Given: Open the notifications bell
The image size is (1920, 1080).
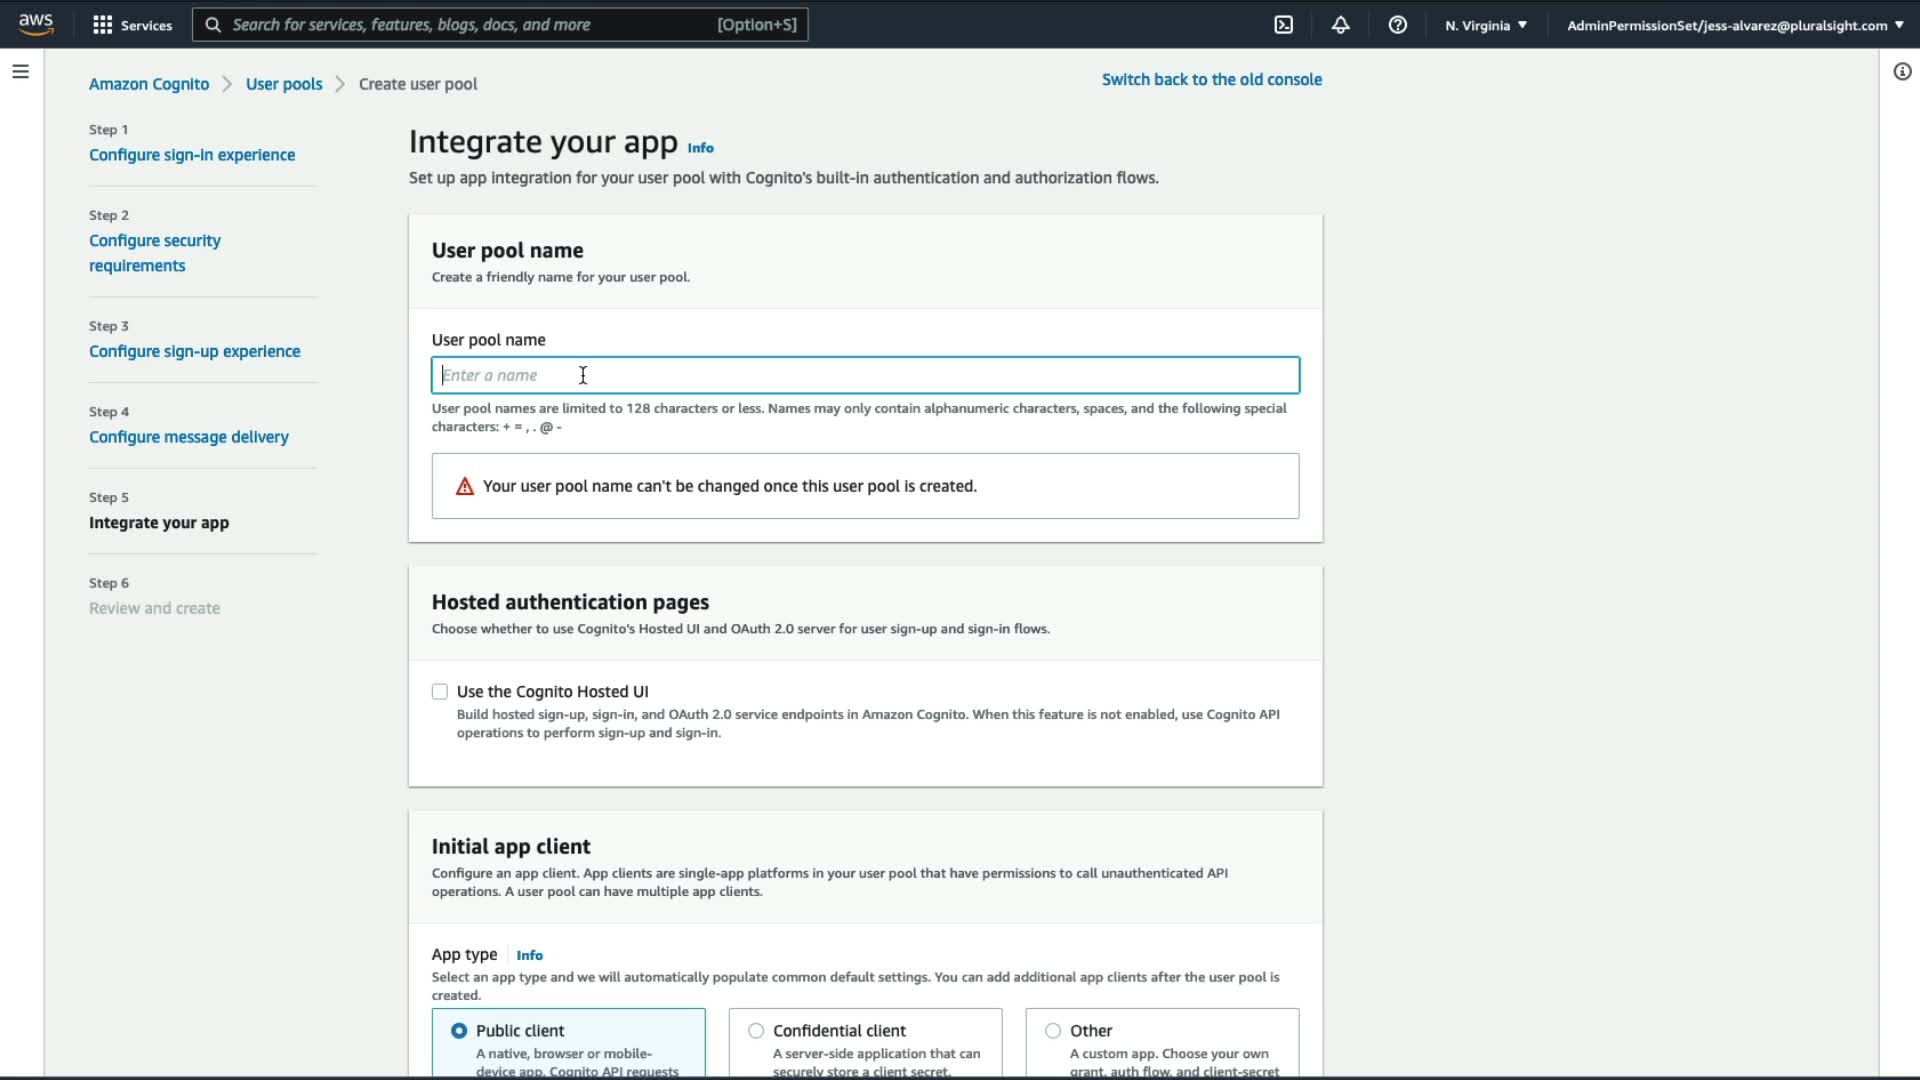Looking at the screenshot, I should [1341, 25].
